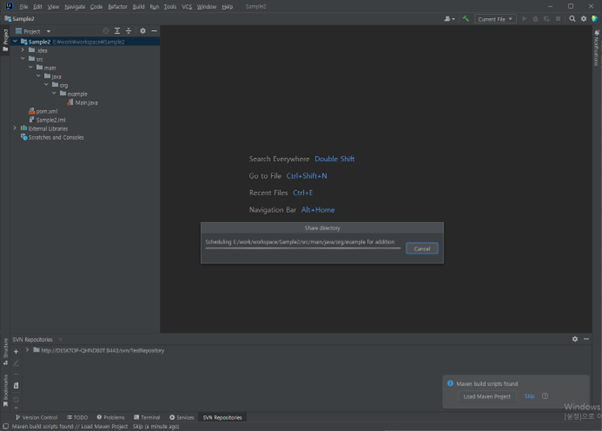Collapse the main folder
This screenshot has height=431, width=602.
(x=30, y=67)
